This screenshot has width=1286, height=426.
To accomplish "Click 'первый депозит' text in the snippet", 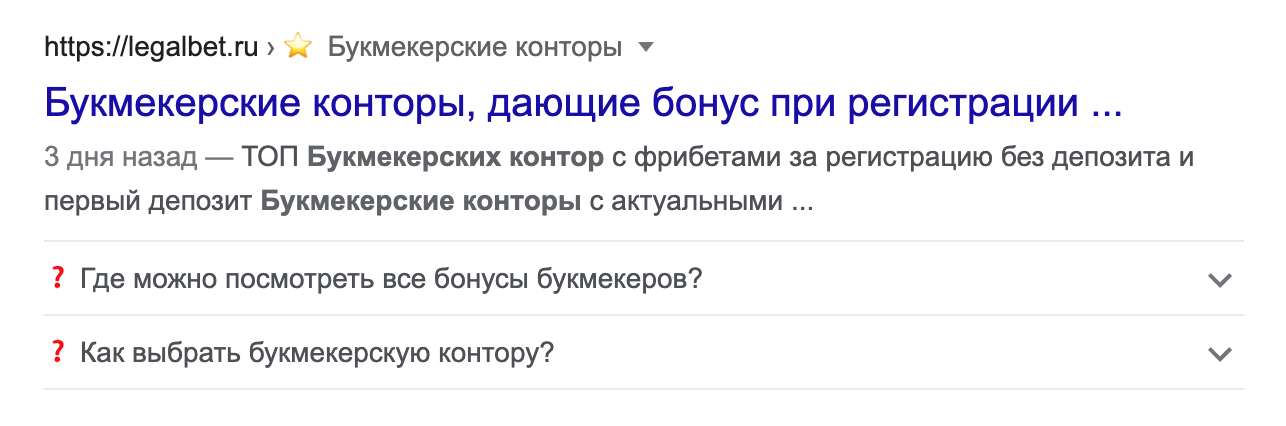I will click(x=148, y=202).
